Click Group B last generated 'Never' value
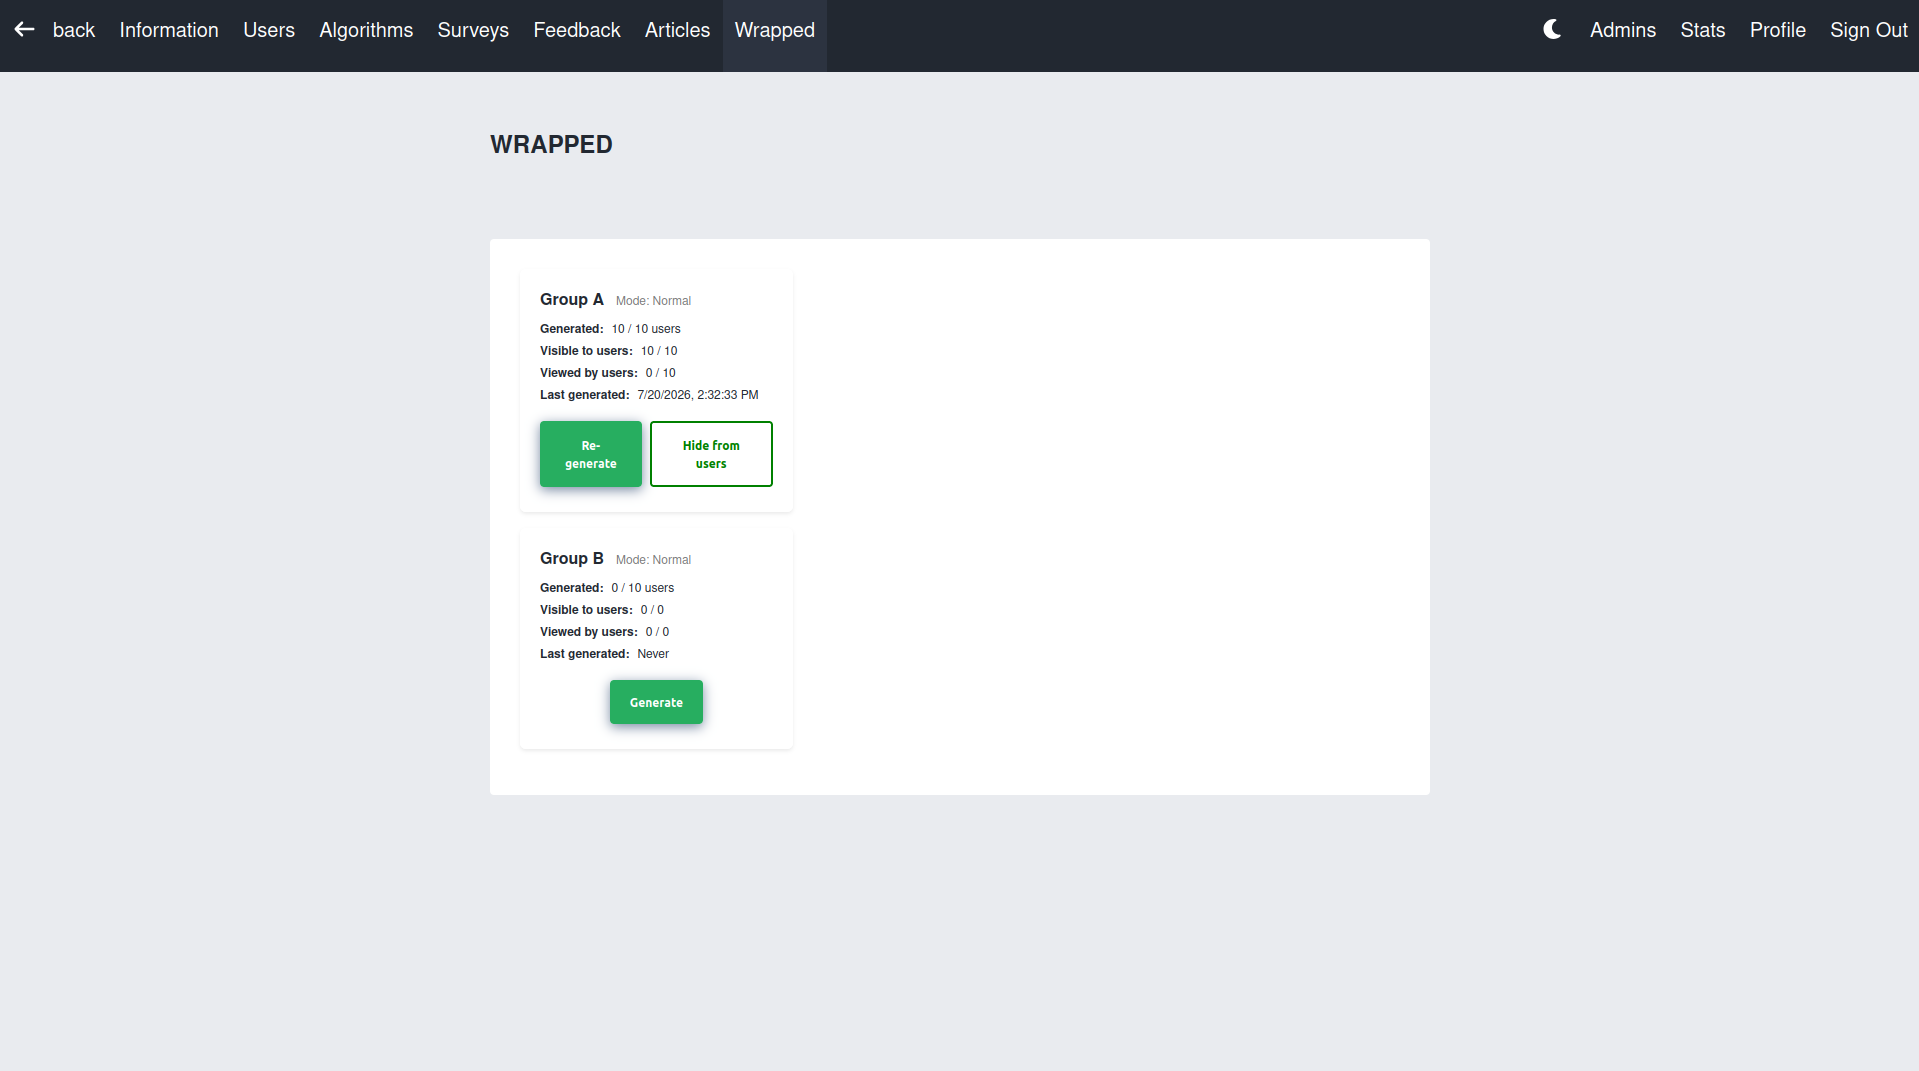The image size is (1919, 1071). (653, 654)
